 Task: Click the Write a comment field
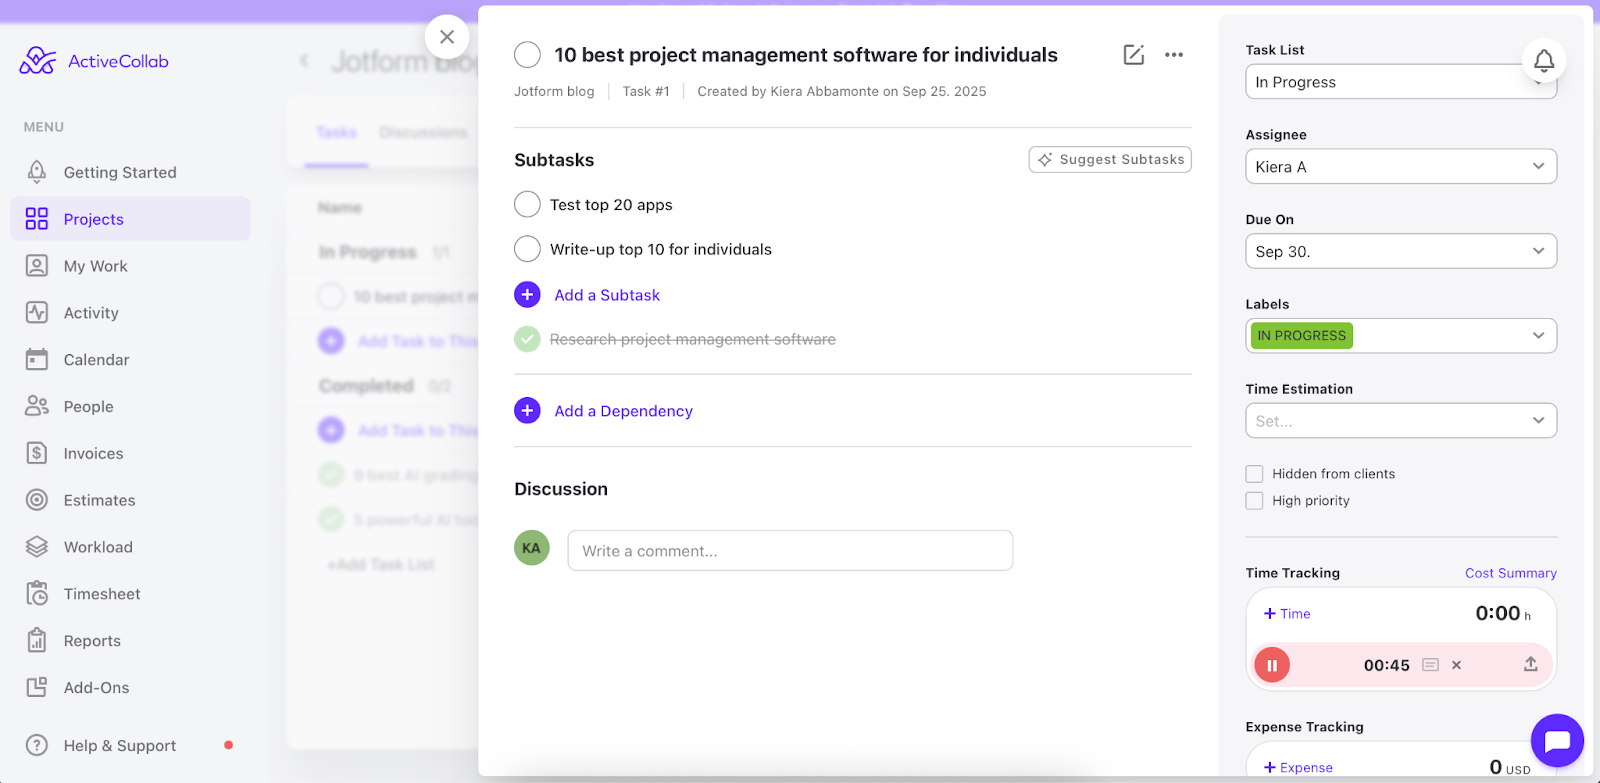tap(790, 551)
